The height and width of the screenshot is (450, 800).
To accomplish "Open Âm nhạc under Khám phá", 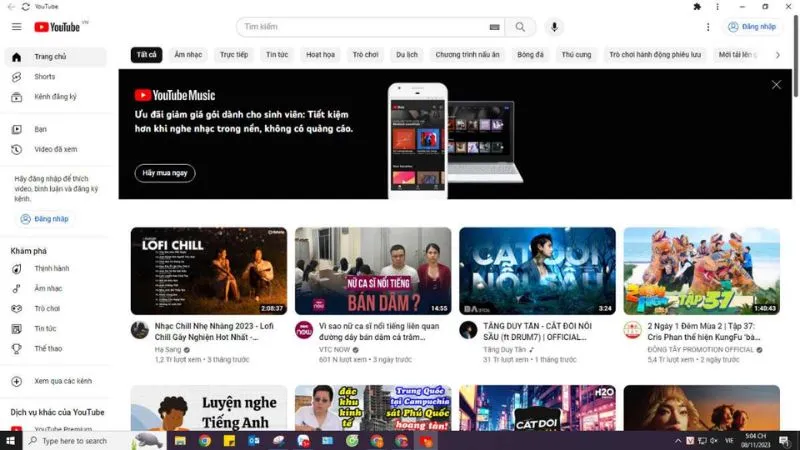I will click(x=56, y=288).
